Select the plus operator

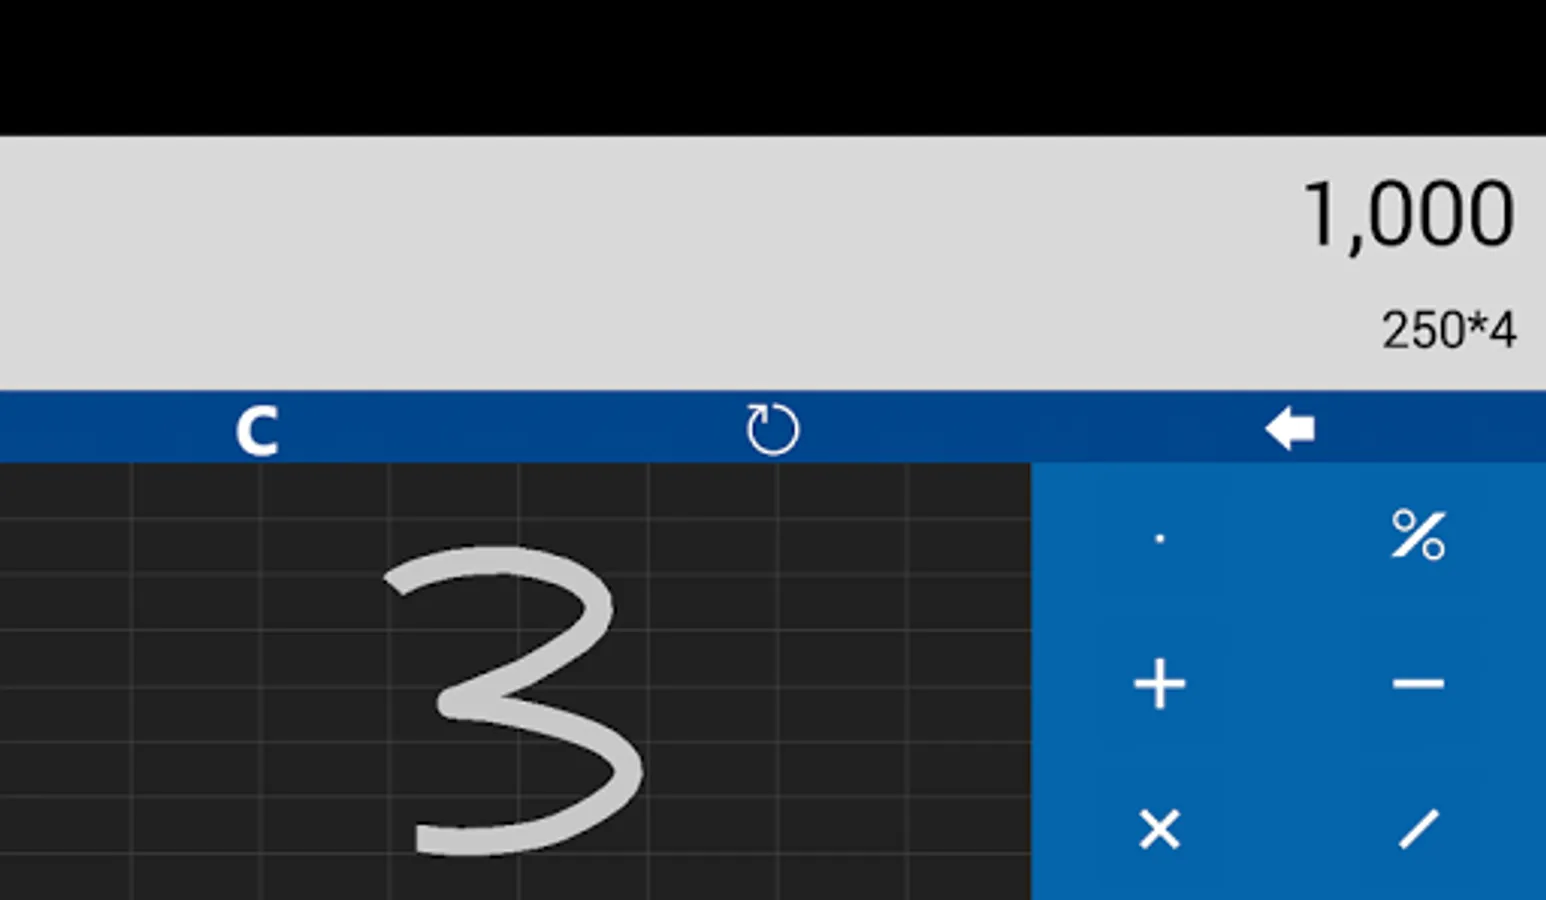1160,684
